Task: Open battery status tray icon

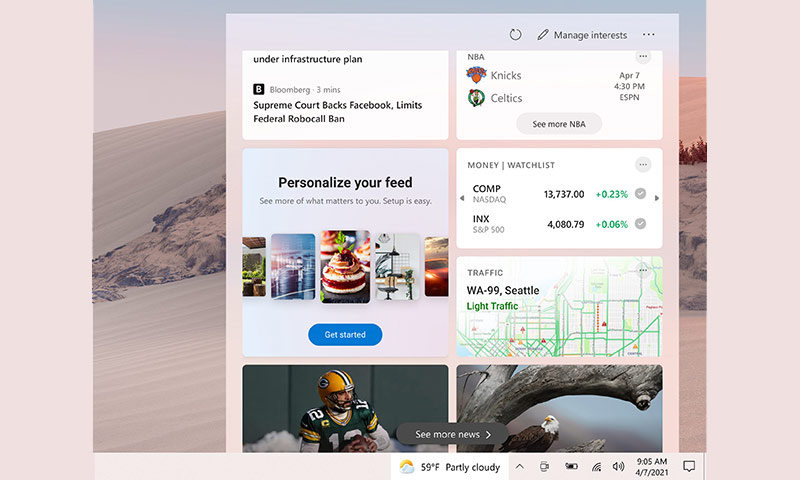Action: point(571,466)
